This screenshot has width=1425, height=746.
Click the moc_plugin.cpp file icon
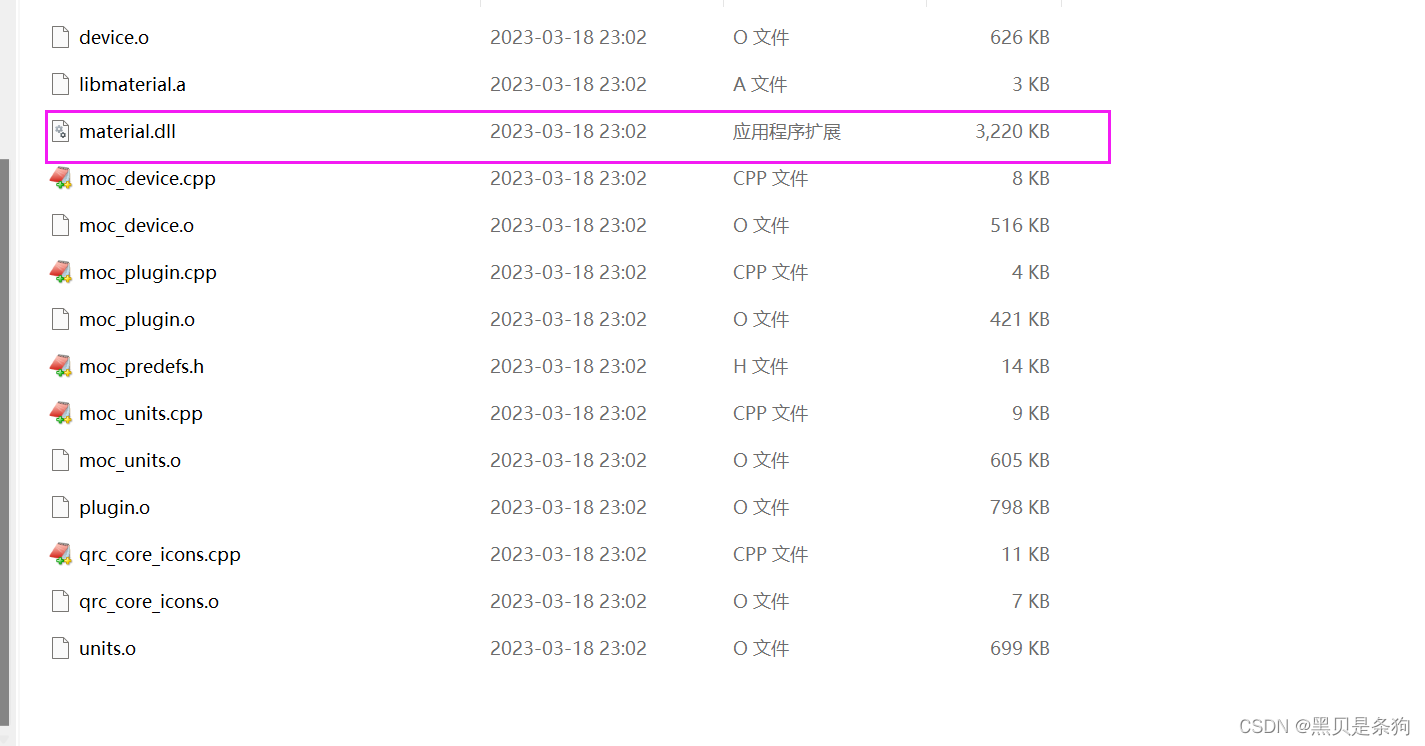tap(60, 271)
